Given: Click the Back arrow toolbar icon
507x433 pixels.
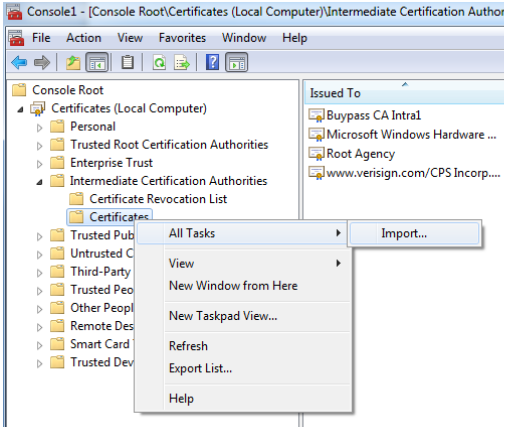Looking at the screenshot, I should click(x=19, y=62).
